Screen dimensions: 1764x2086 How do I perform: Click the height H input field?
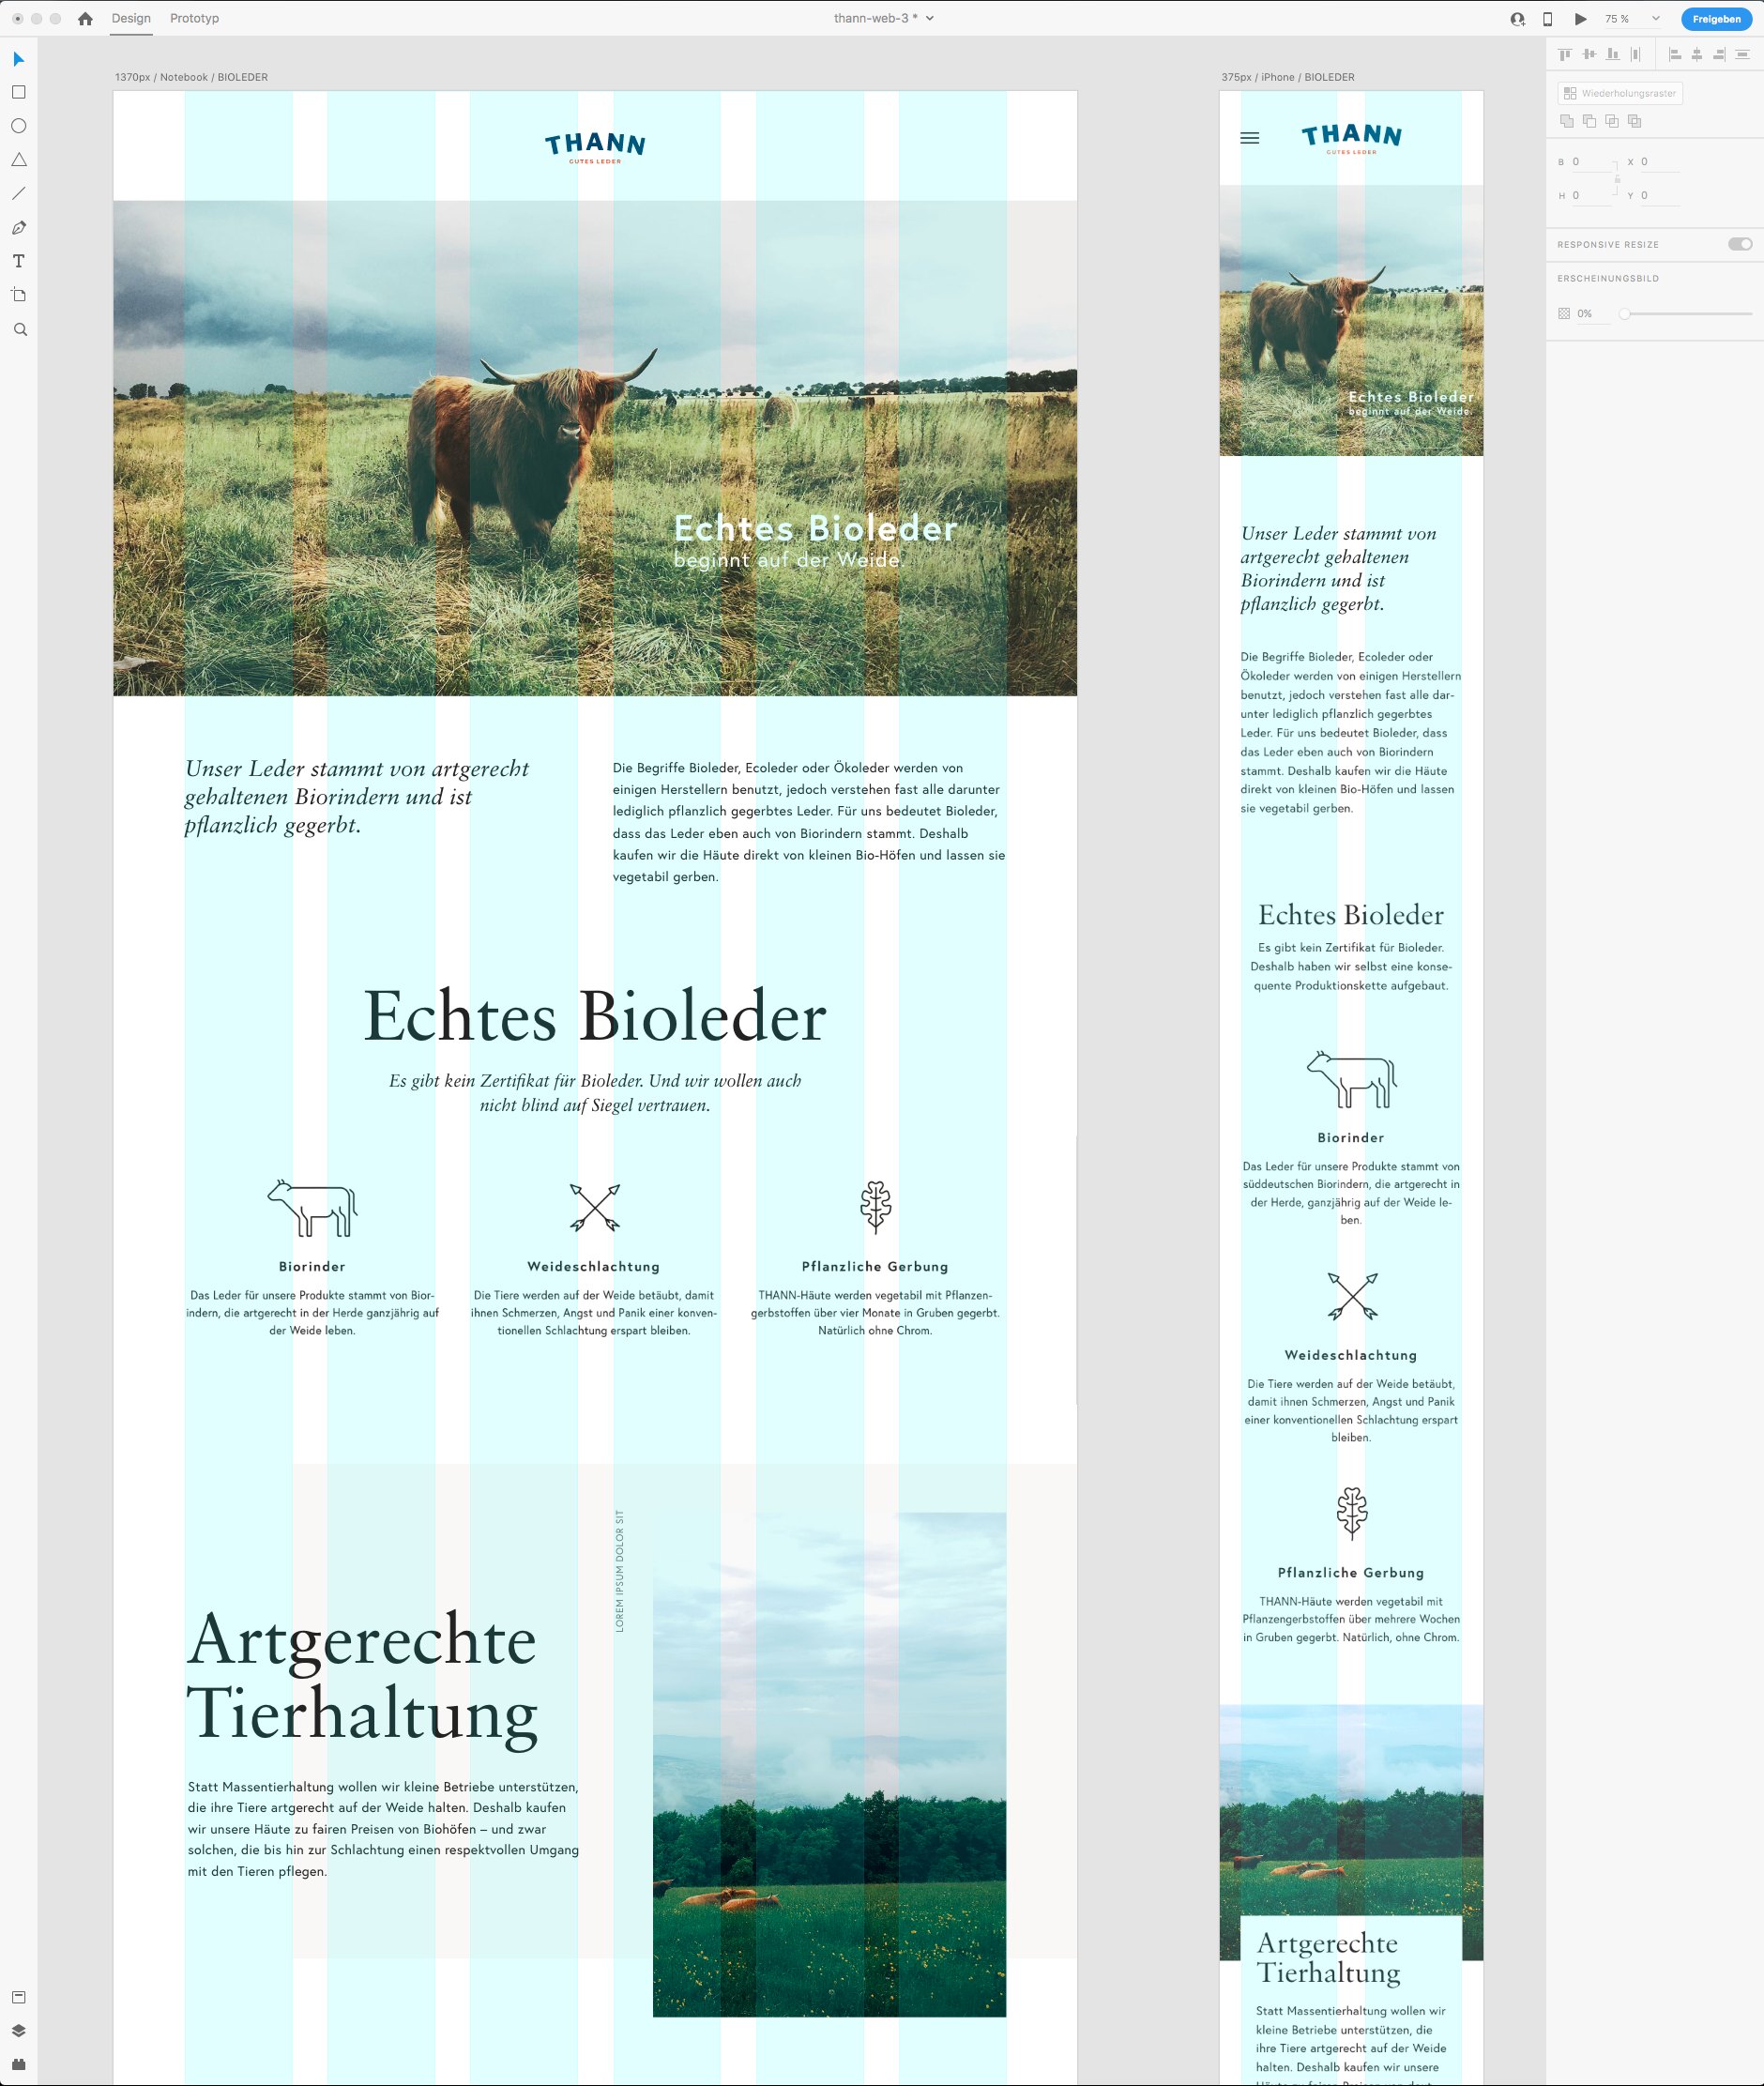point(1590,196)
